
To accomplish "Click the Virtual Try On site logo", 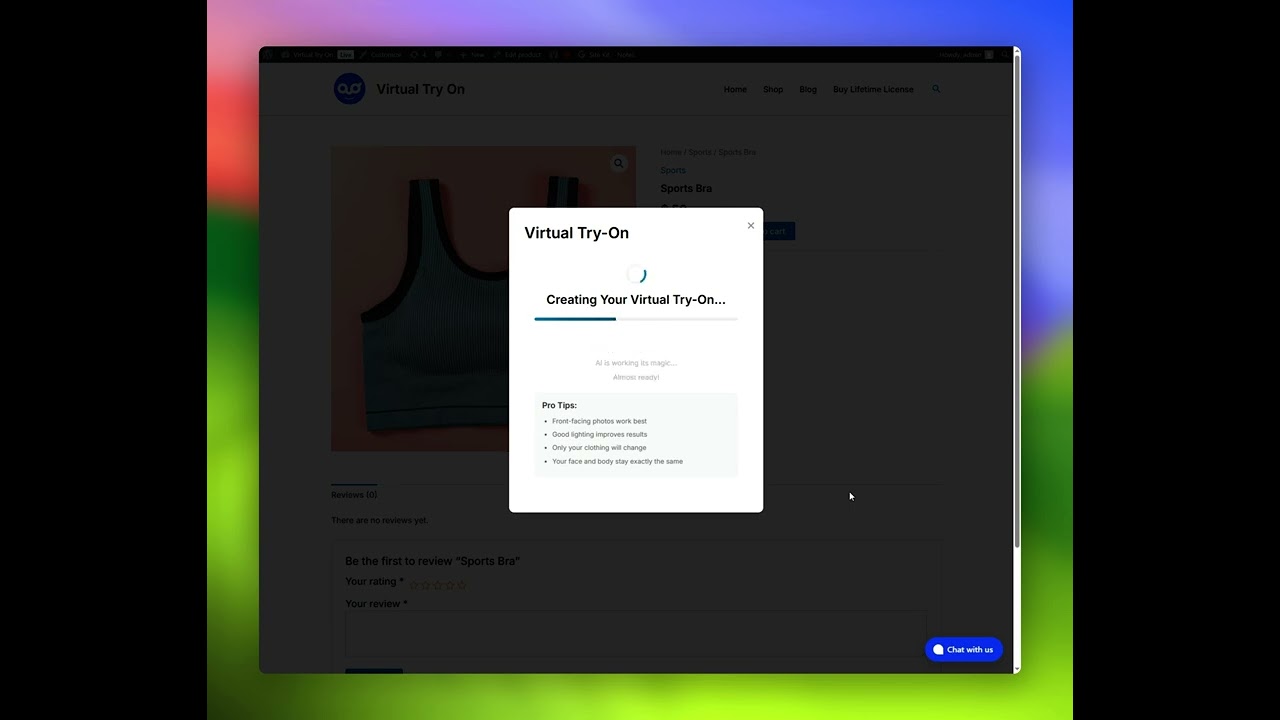I will click(x=349, y=89).
